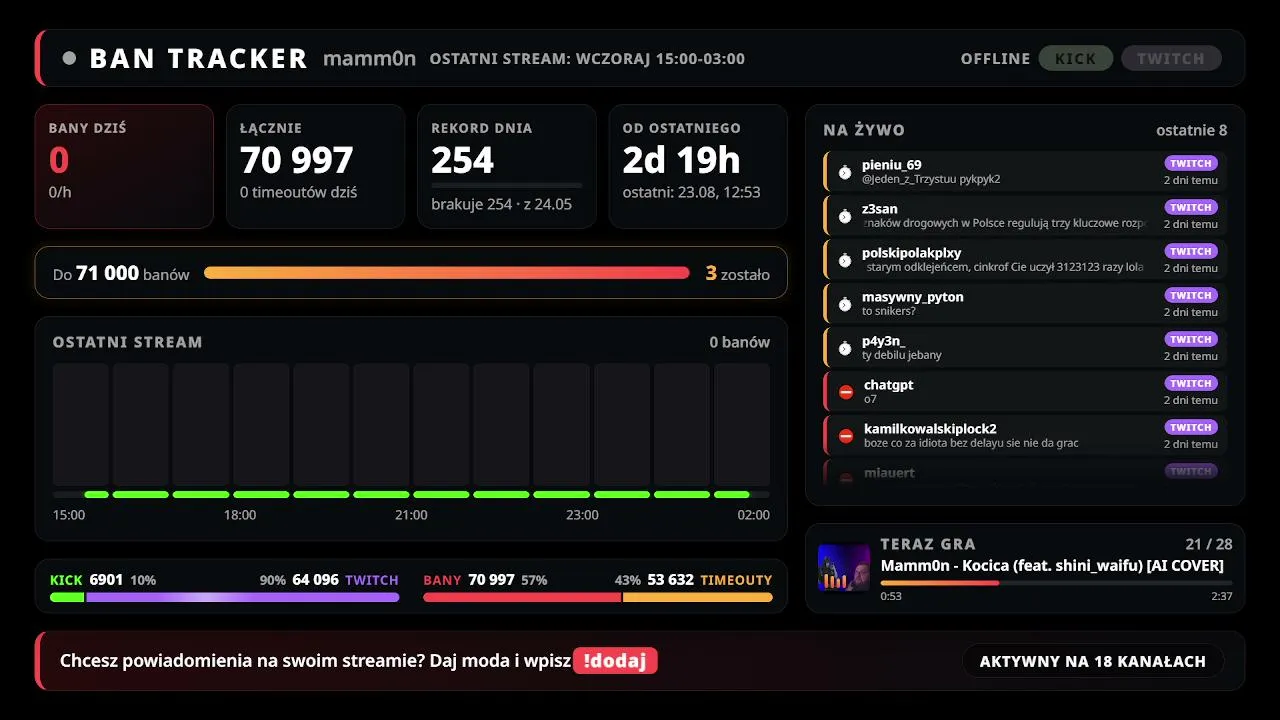This screenshot has width=1280, height=720.
Task: Click the grey status dot before BAN TRACKER
Action: click(x=69, y=58)
